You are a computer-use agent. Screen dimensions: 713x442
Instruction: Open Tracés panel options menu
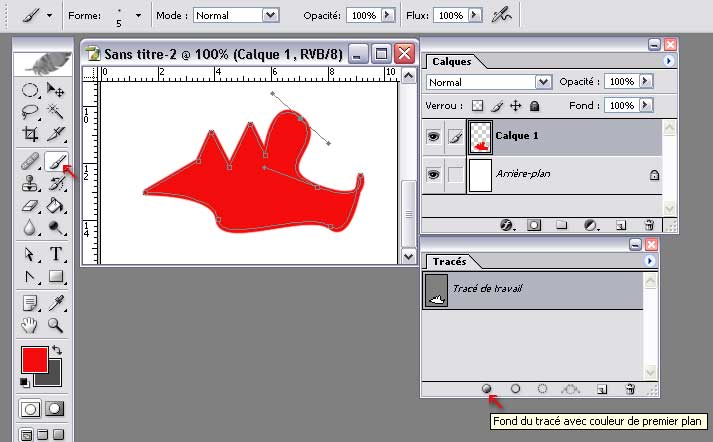click(649, 261)
